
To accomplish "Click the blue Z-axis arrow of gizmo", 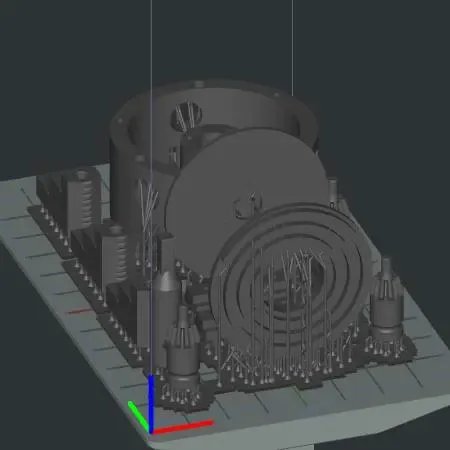I will (151, 402).
